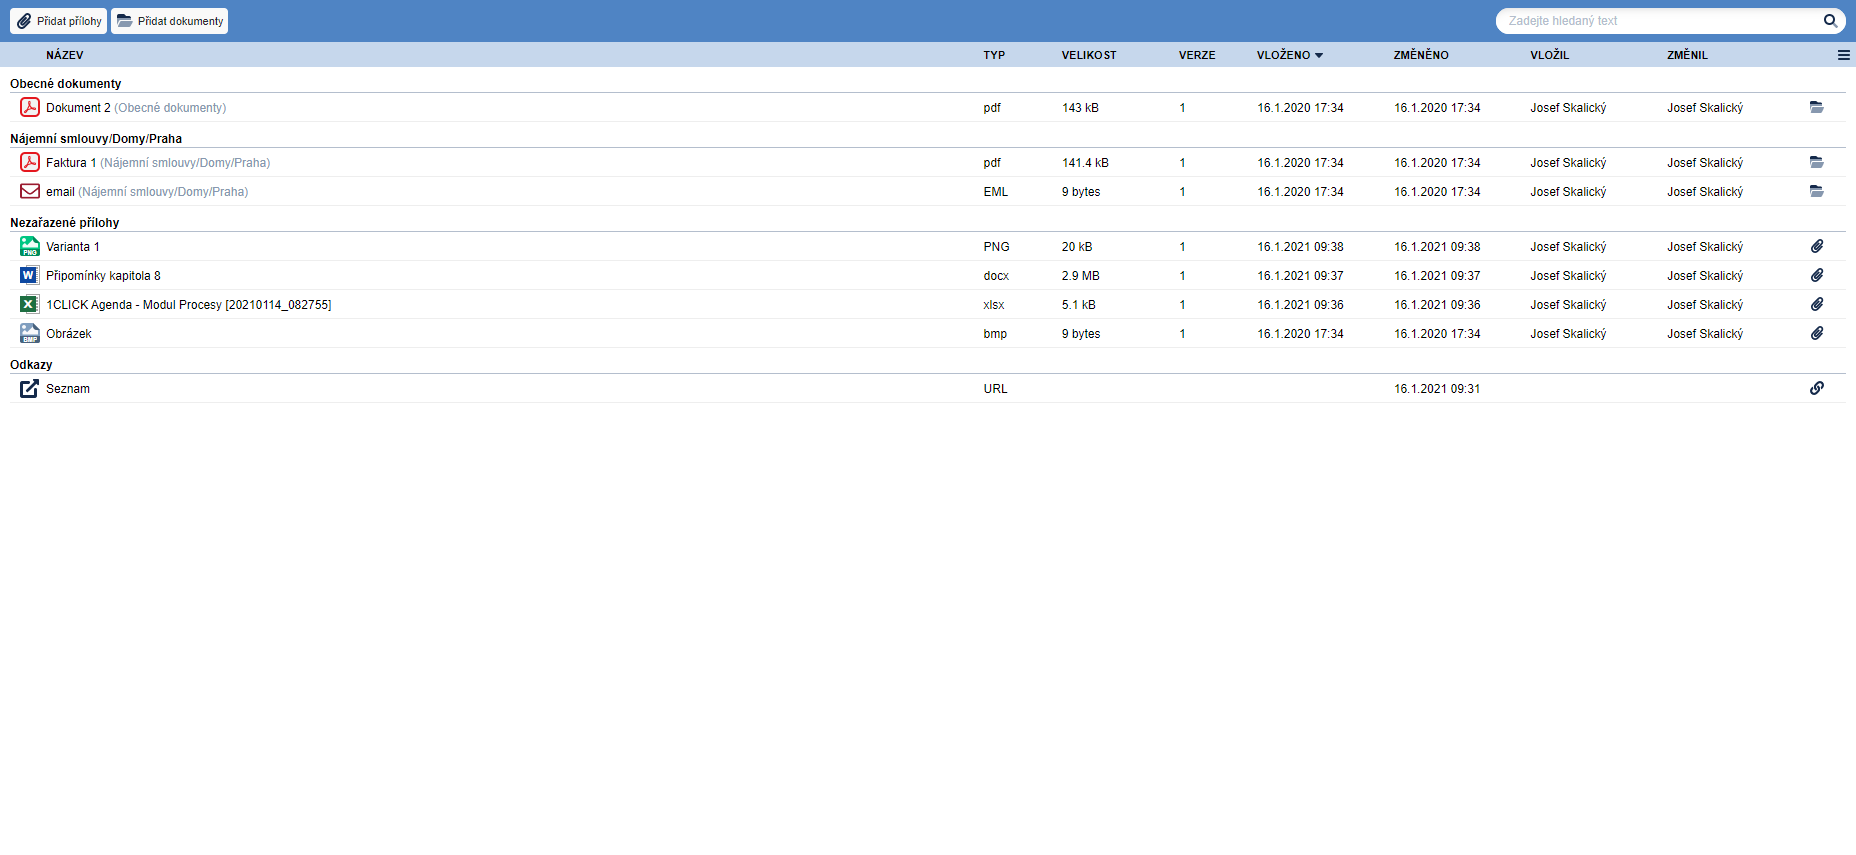Screen dimensions: 1856x855
Task: Click the folder icon in Dokument 2 row
Action: click(1816, 107)
